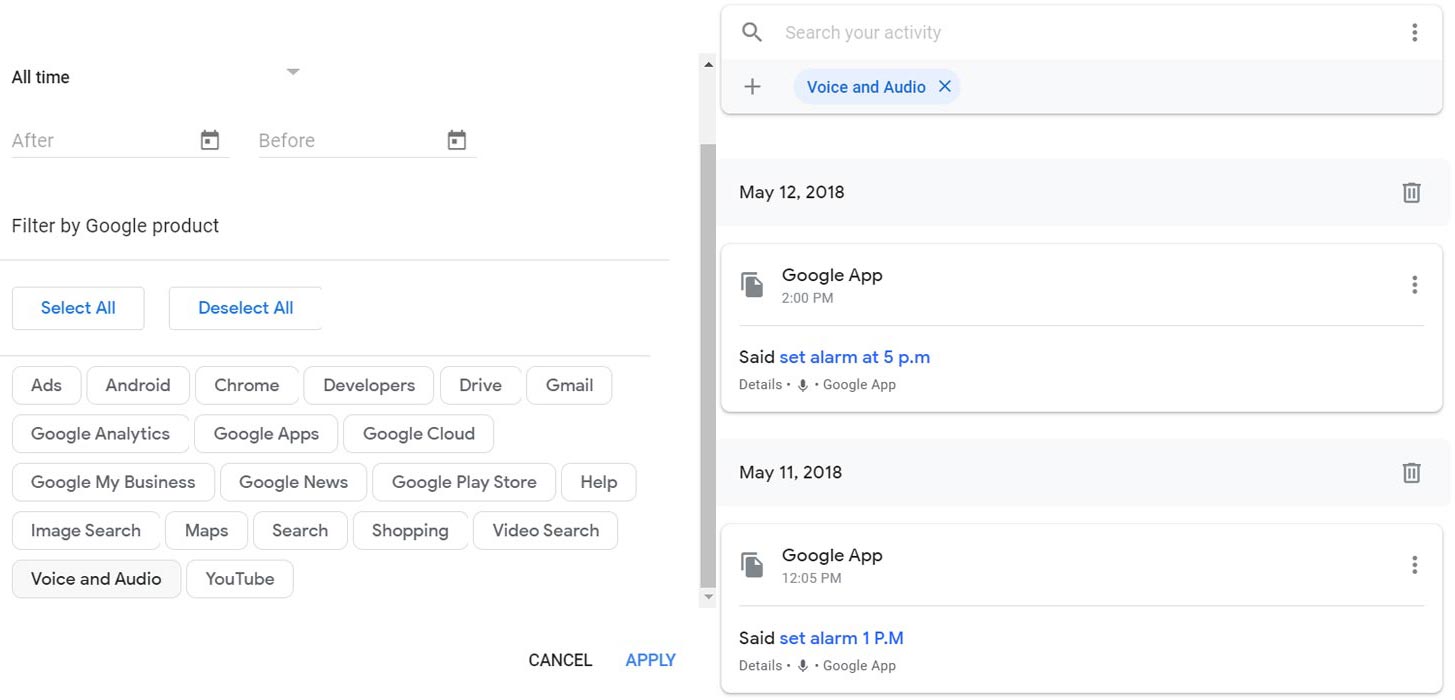The width and height of the screenshot is (1455, 700).
Task: Click CANCEL in the filter dialog
Action: tap(560, 660)
